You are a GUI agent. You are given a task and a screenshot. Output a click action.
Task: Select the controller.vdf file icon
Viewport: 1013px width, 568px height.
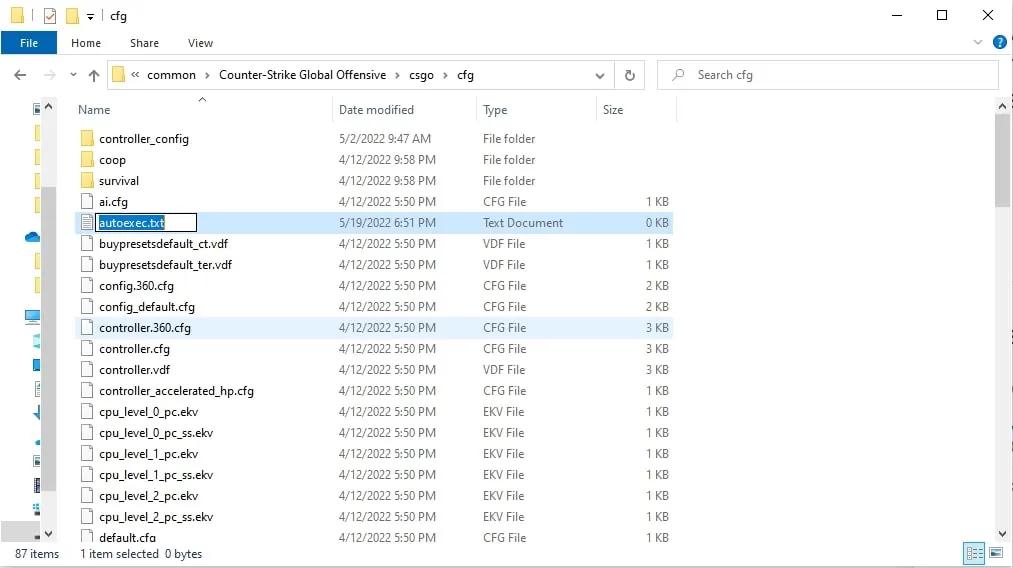87,370
